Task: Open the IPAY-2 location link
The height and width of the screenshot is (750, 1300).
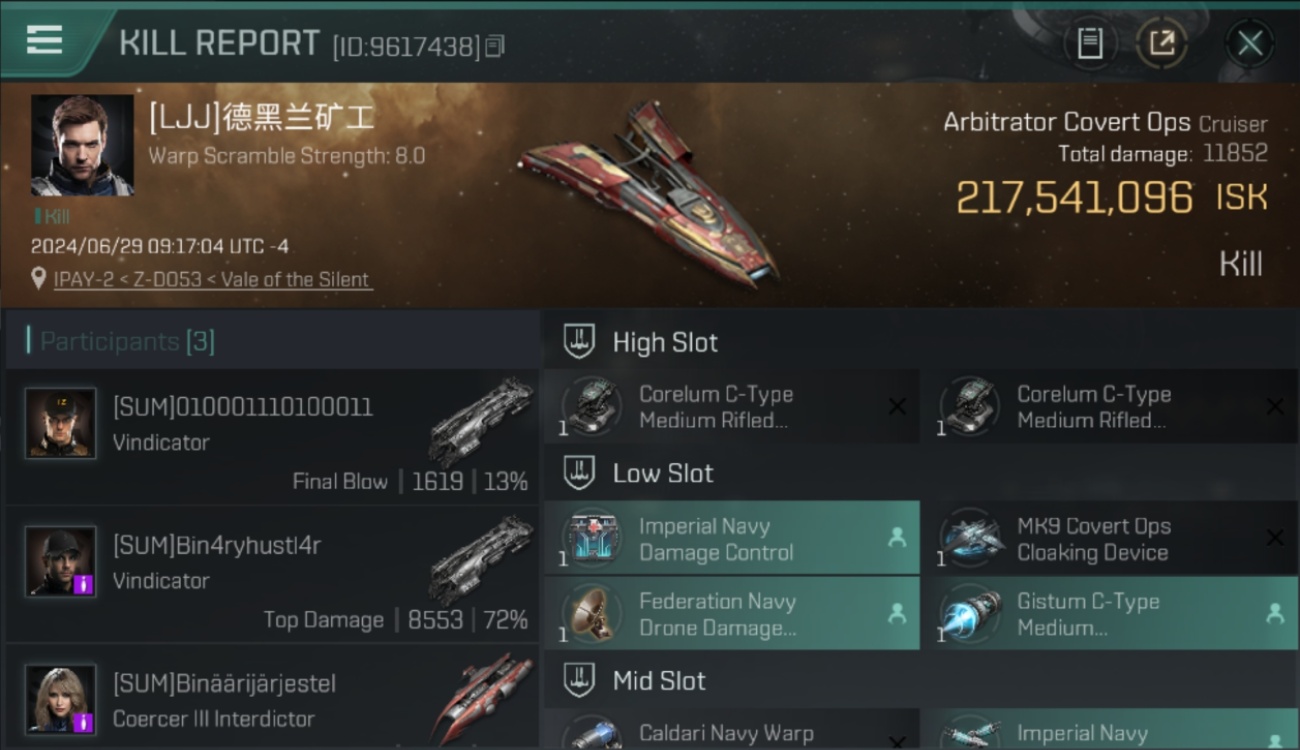Action: point(211,280)
